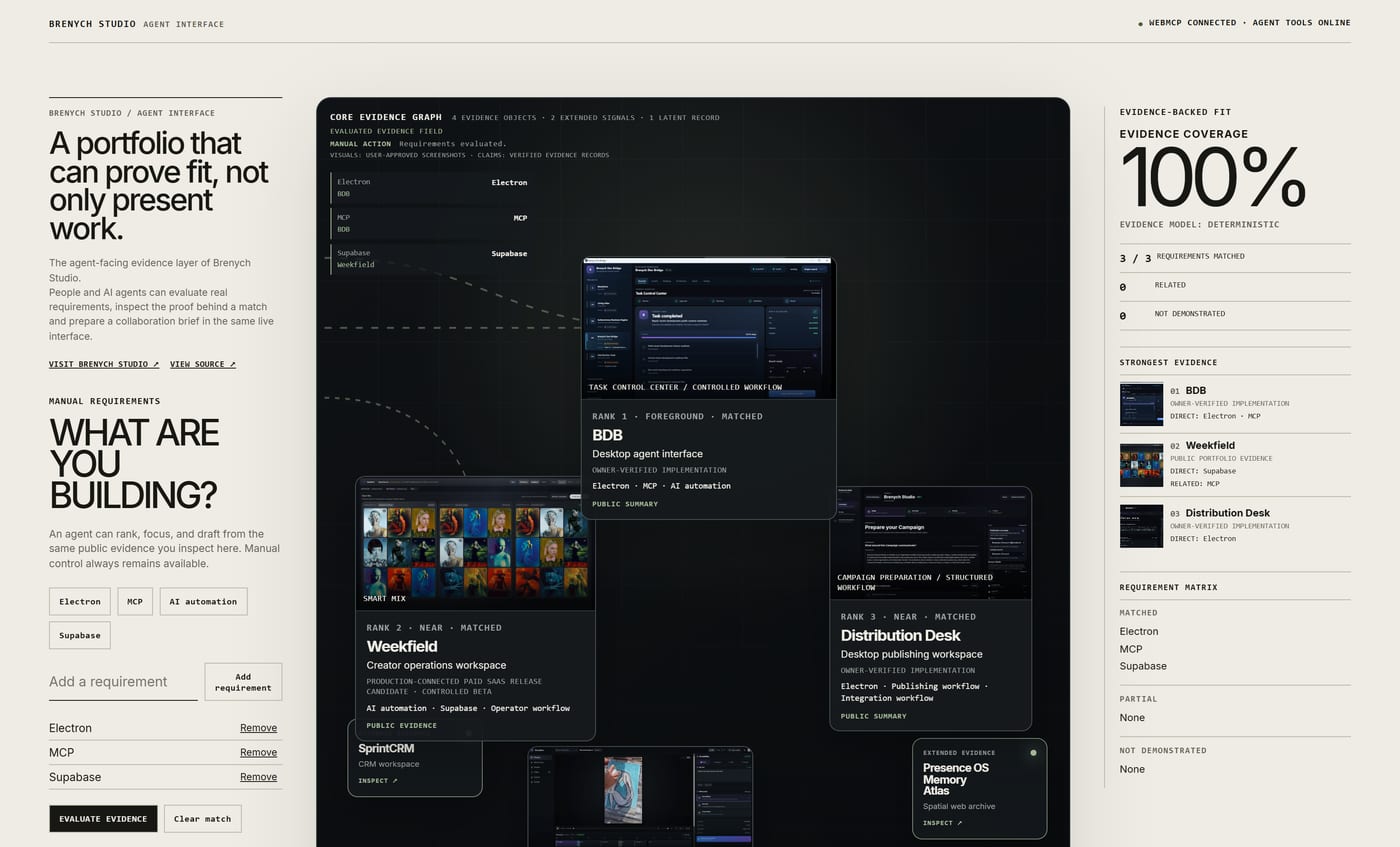Open the Distribution Desk campaign preparation screenshot

click(930, 543)
